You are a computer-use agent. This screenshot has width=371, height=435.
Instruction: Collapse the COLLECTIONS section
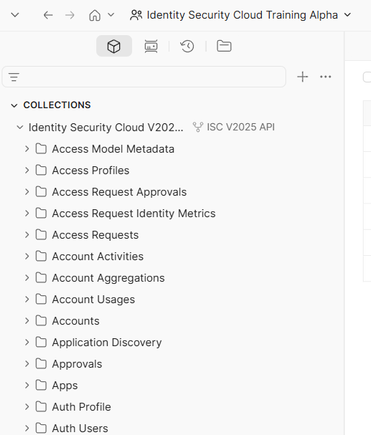(x=14, y=105)
